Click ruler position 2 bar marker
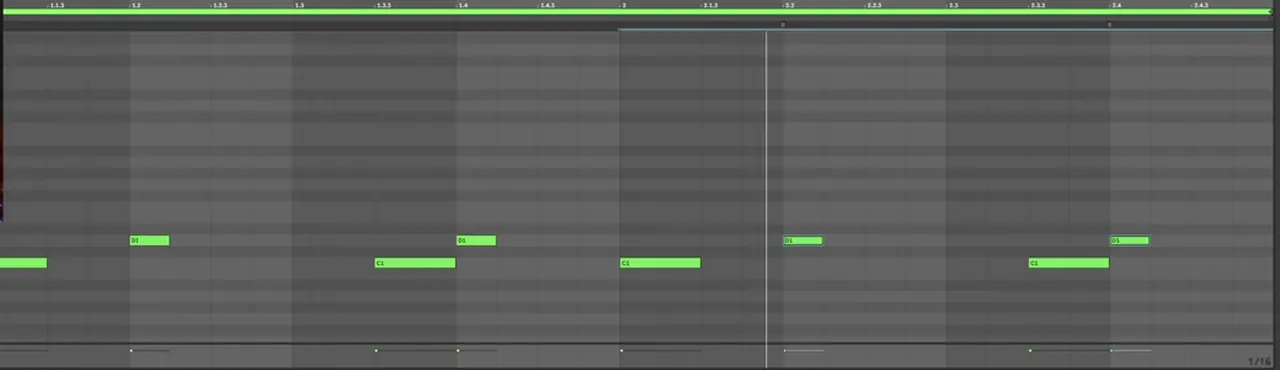The width and height of the screenshot is (1280, 370). point(623,5)
